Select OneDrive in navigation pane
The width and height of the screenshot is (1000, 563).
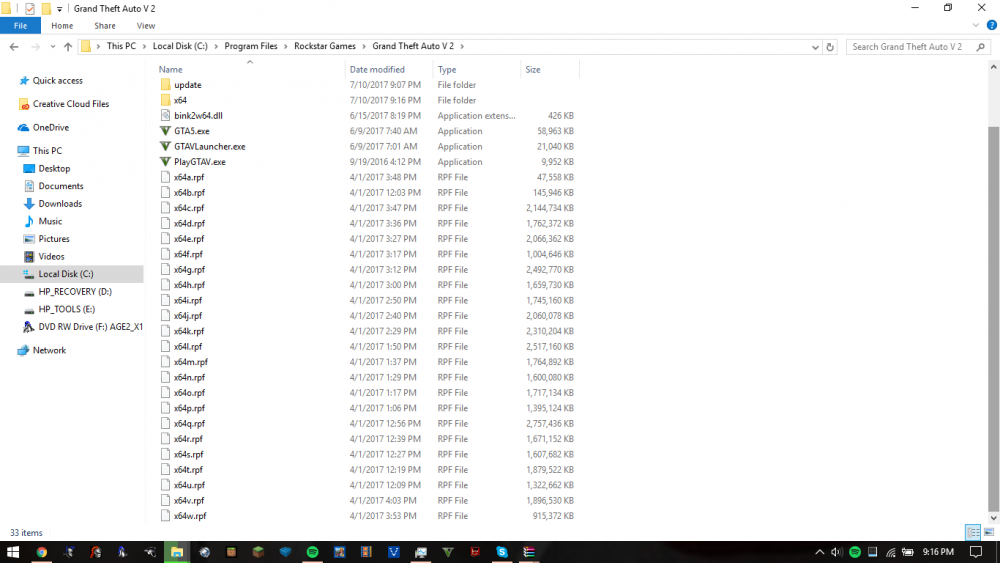(51, 128)
